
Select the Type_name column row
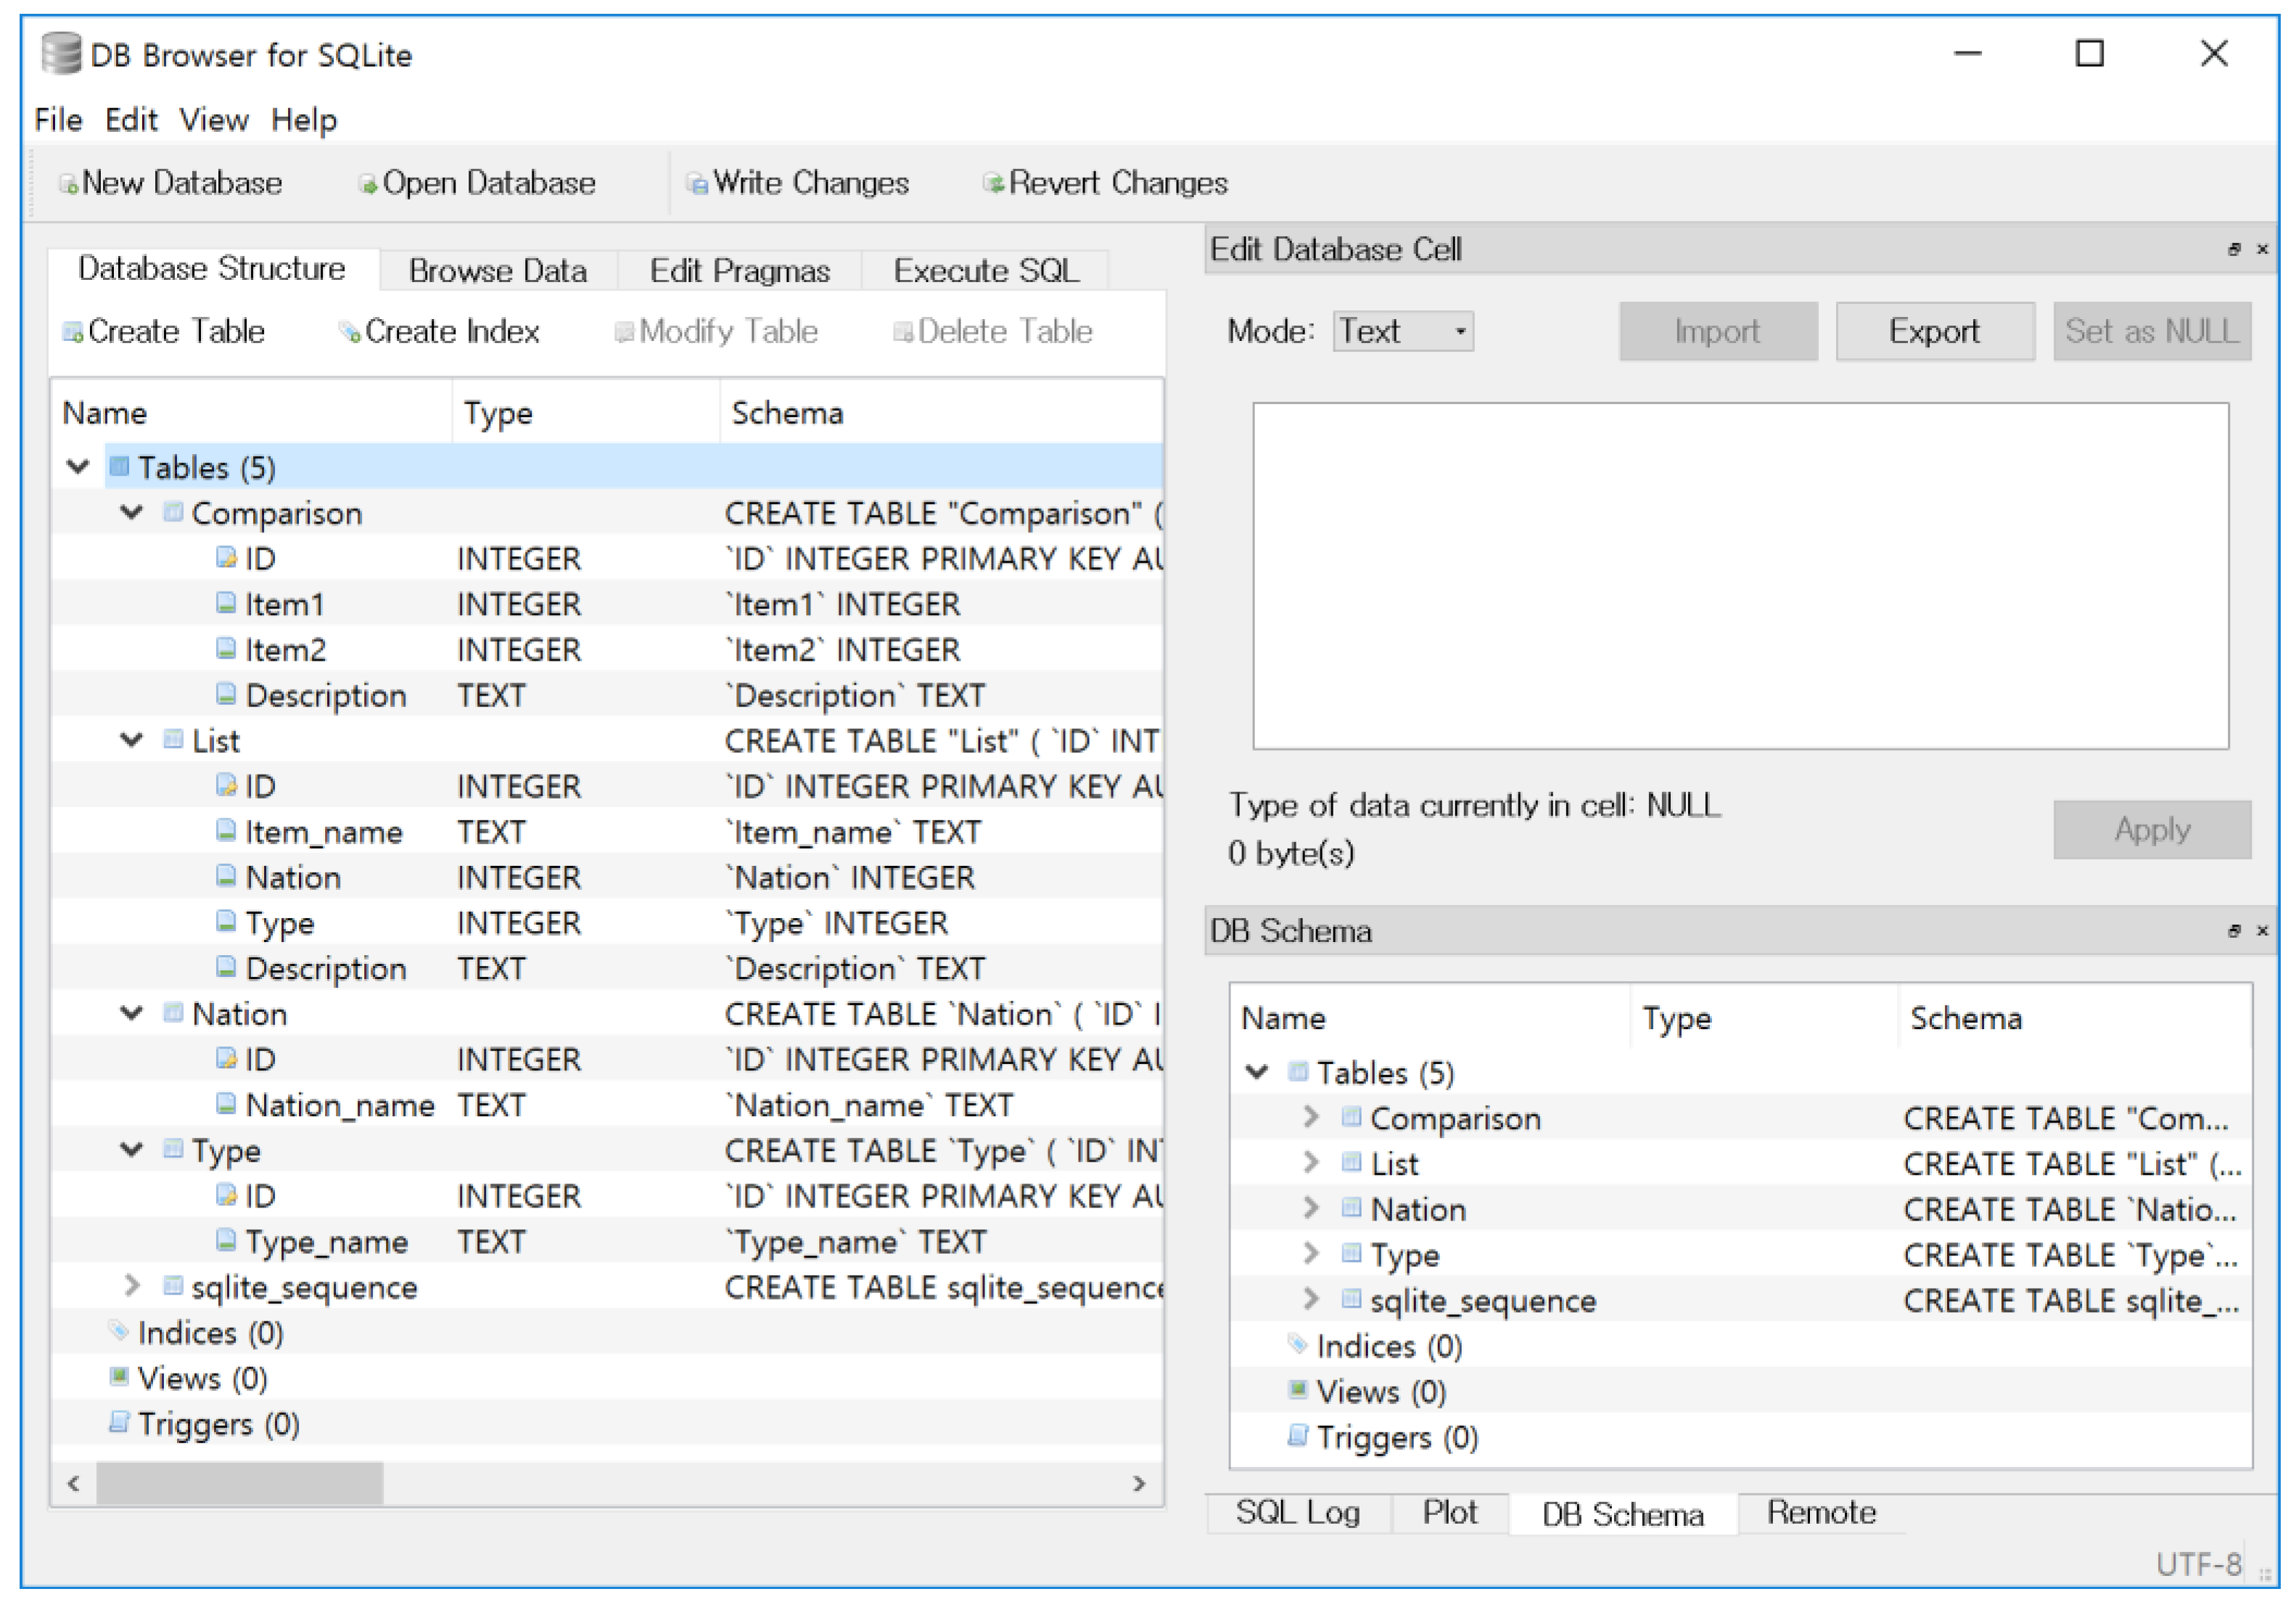pyautogui.click(x=608, y=1242)
